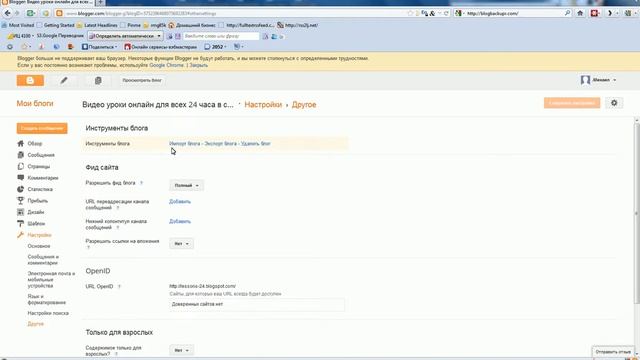Open 'Сообщения' in the sidebar

pos(41,155)
